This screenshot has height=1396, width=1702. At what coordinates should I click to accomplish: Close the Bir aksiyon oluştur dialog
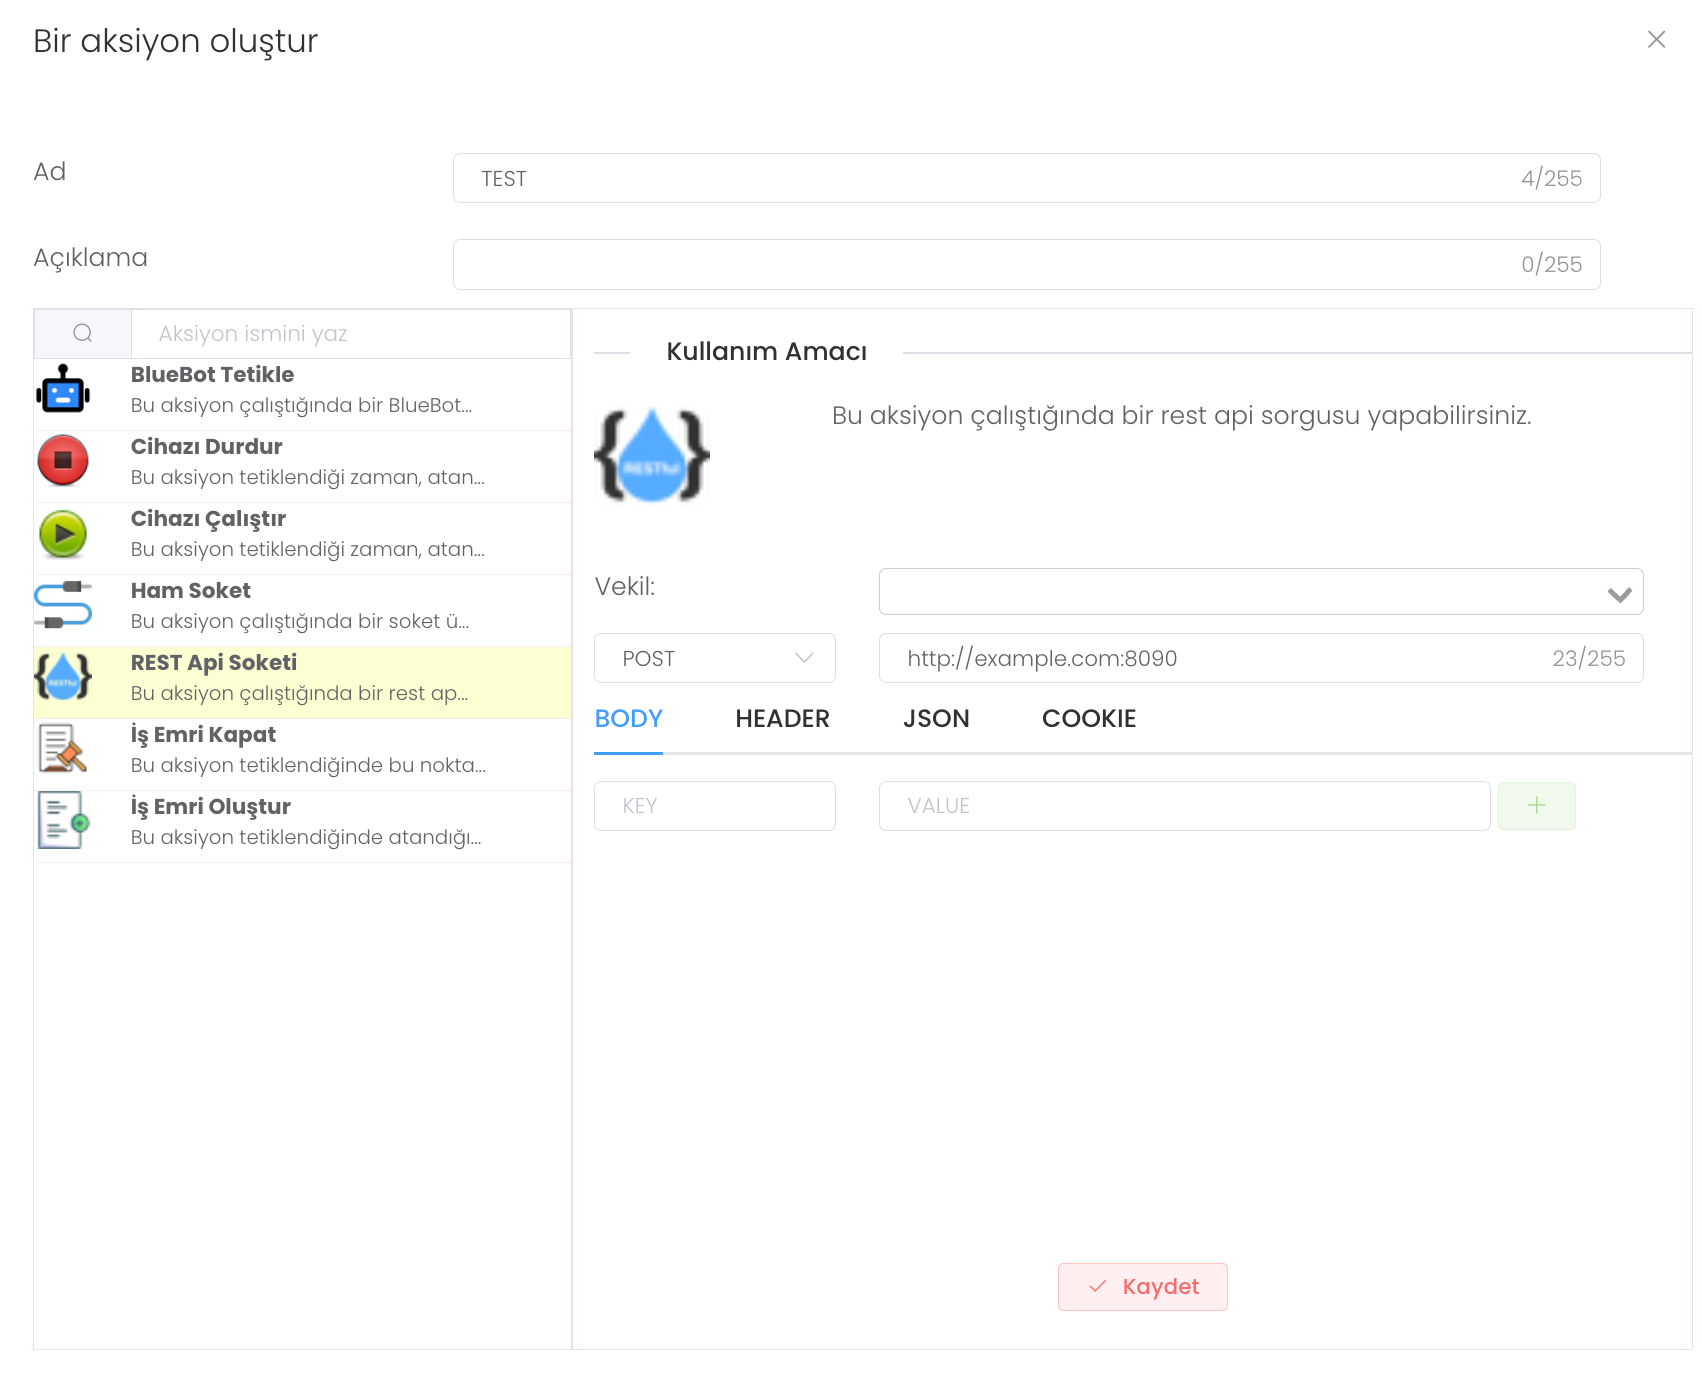(1656, 39)
